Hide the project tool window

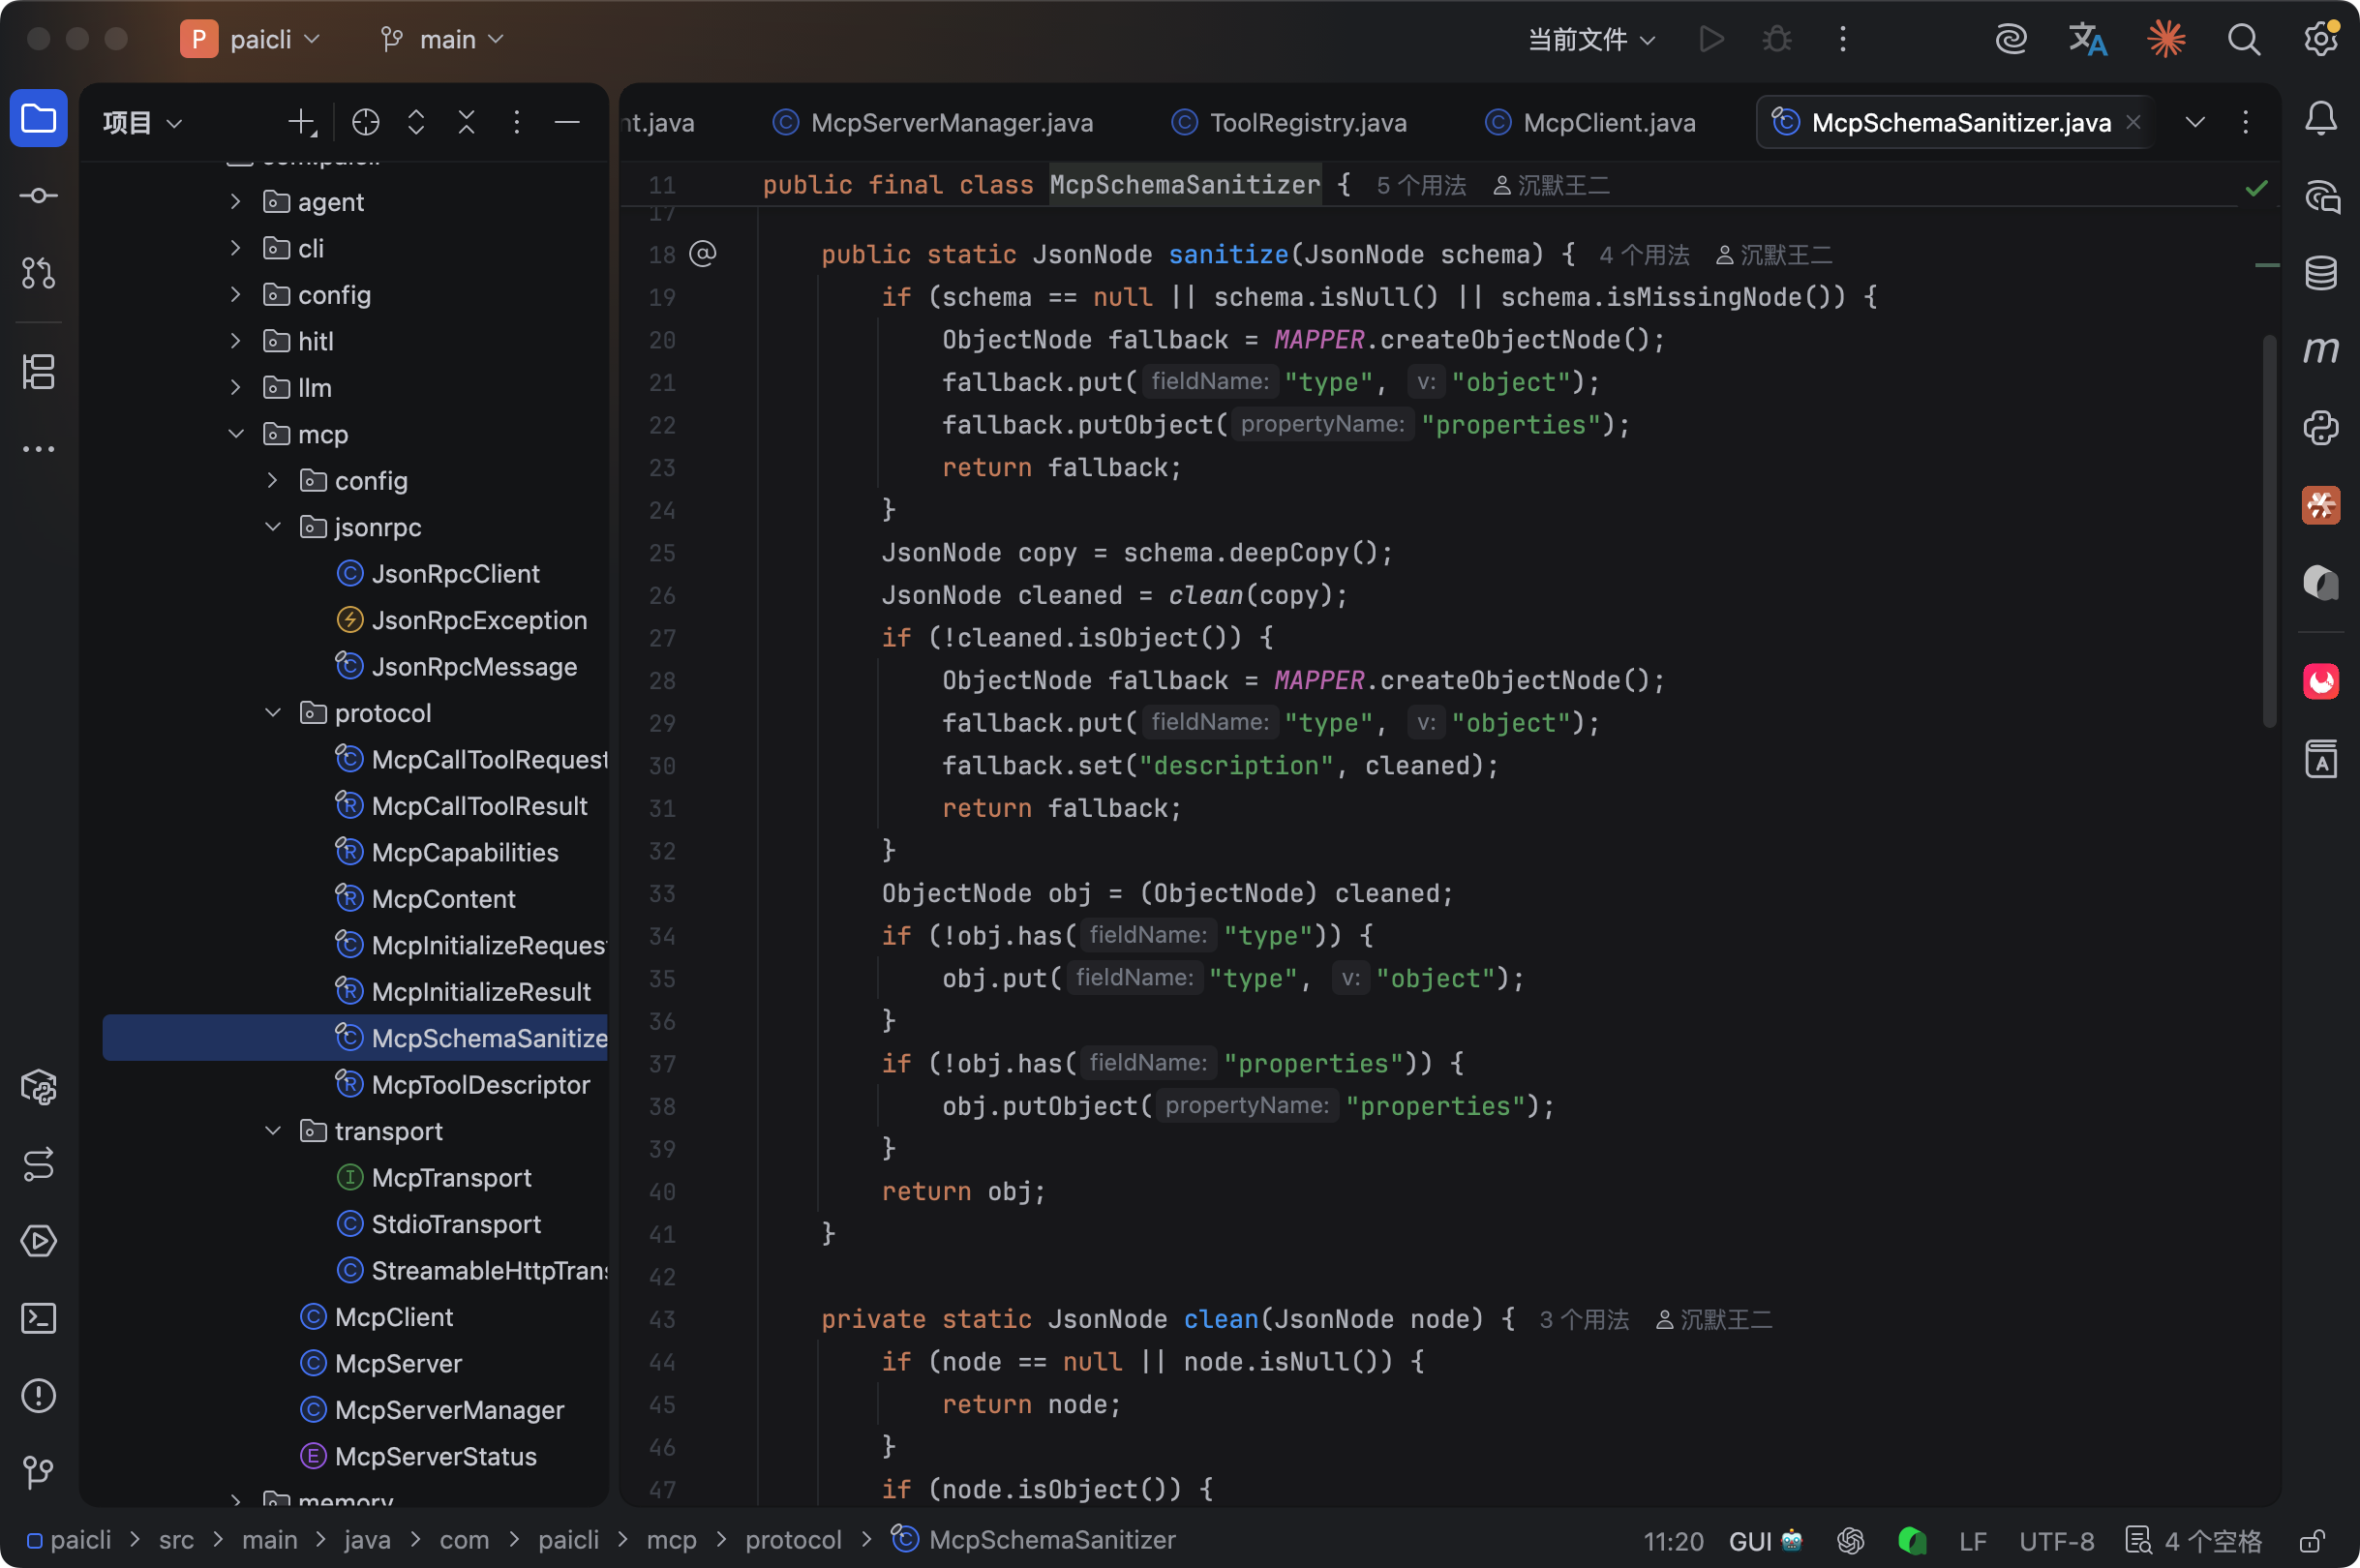[x=567, y=122]
